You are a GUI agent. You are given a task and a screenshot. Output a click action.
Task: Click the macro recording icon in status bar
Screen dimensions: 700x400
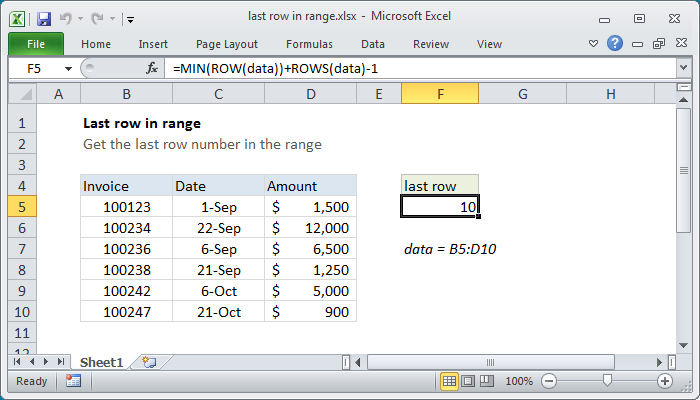coord(73,381)
